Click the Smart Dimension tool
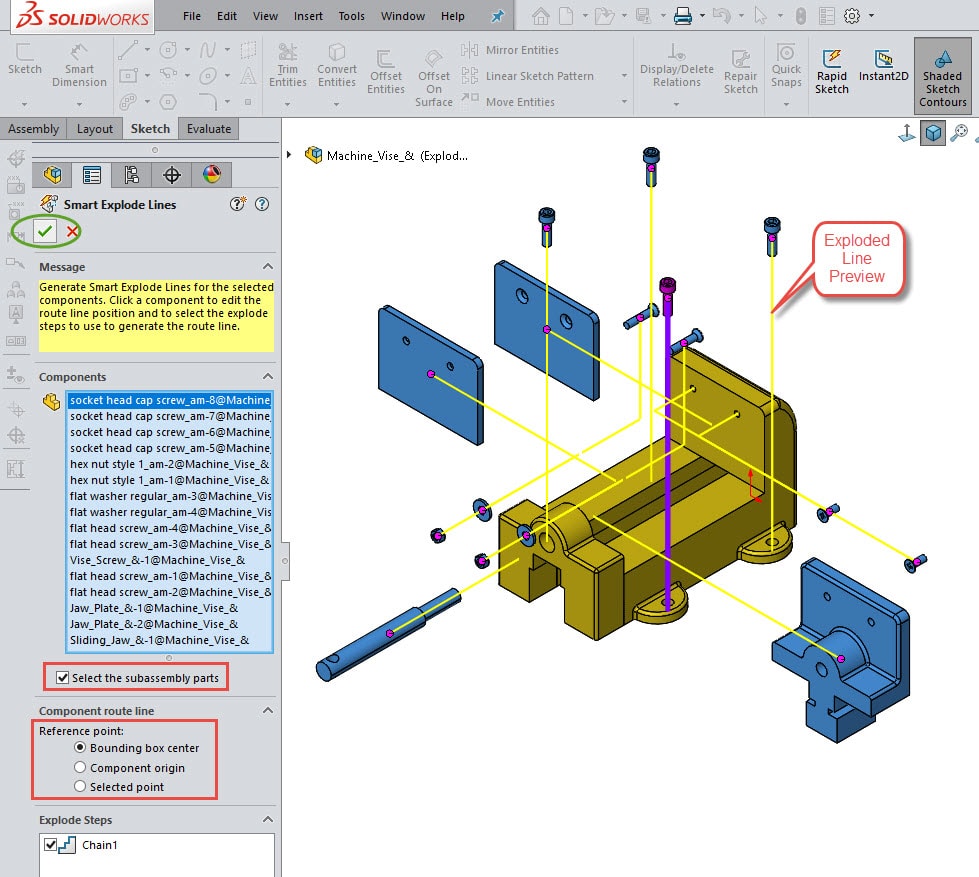This screenshot has width=979, height=877. click(79, 66)
